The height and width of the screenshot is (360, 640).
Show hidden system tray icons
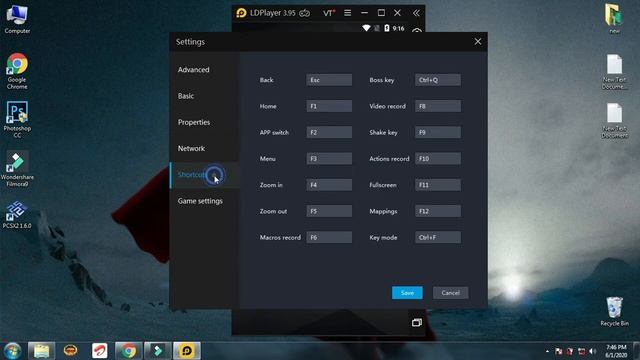click(547, 351)
